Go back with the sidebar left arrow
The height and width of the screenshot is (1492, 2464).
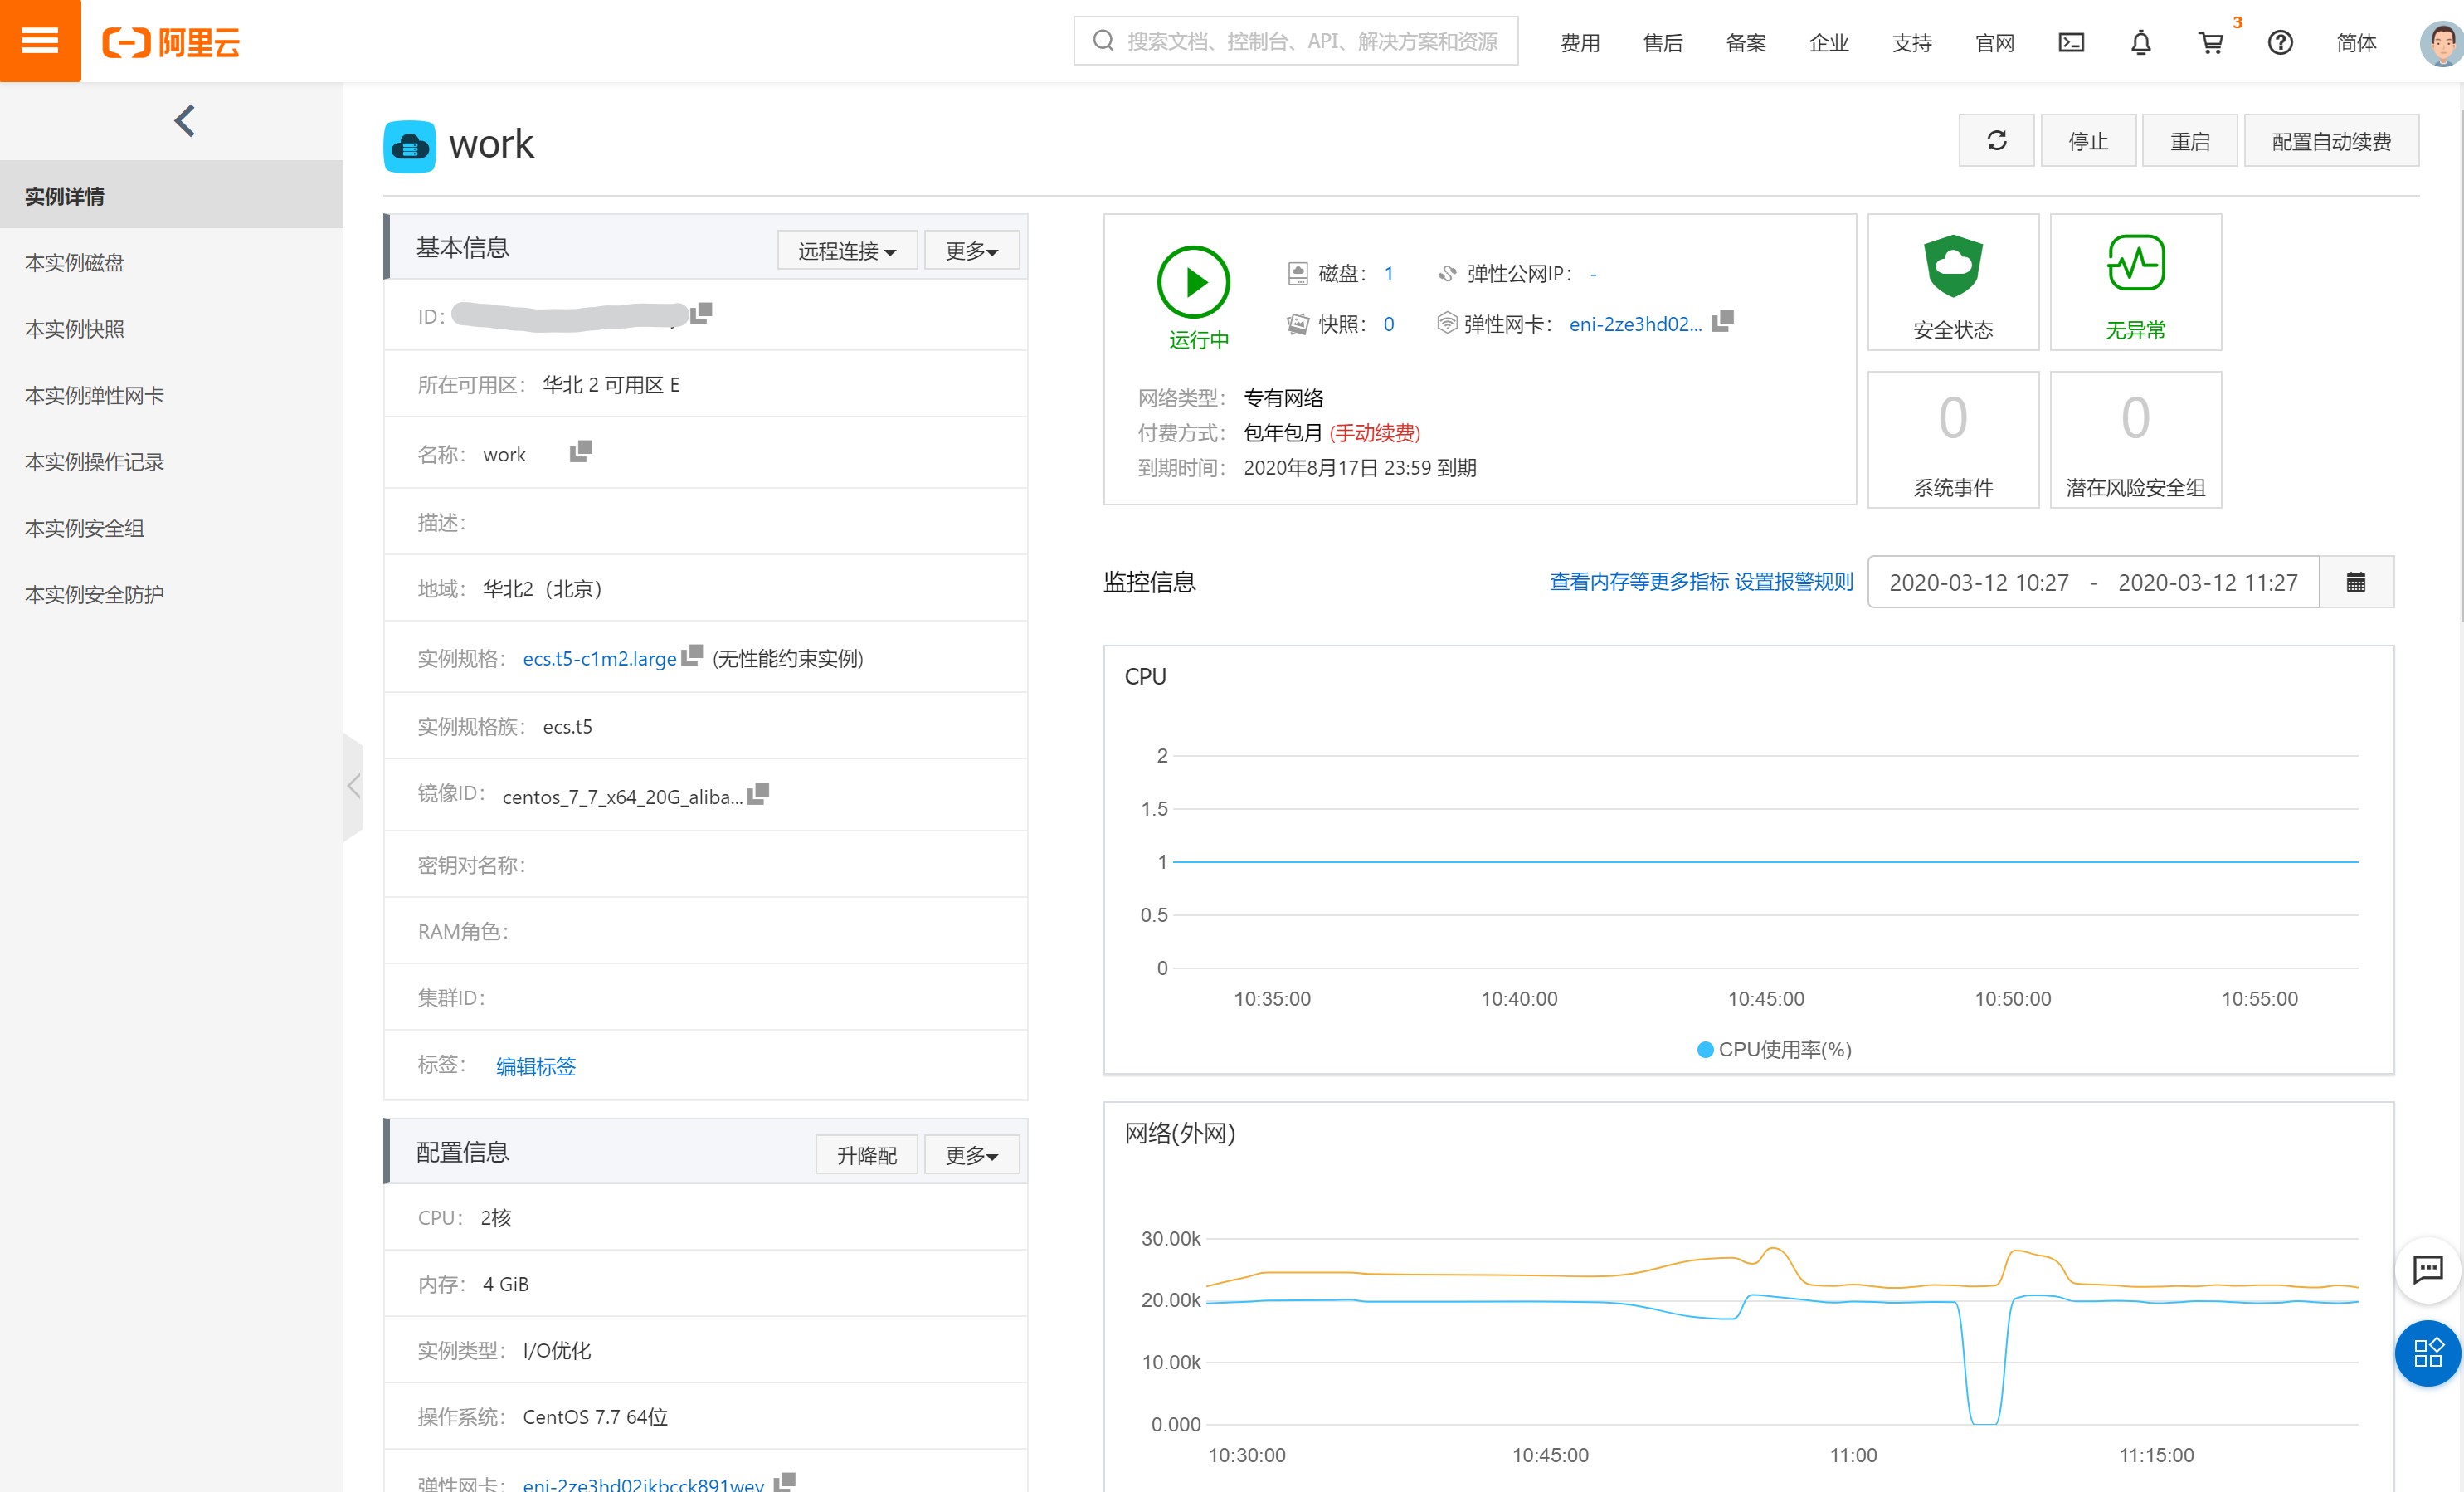(x=184, y=121)
